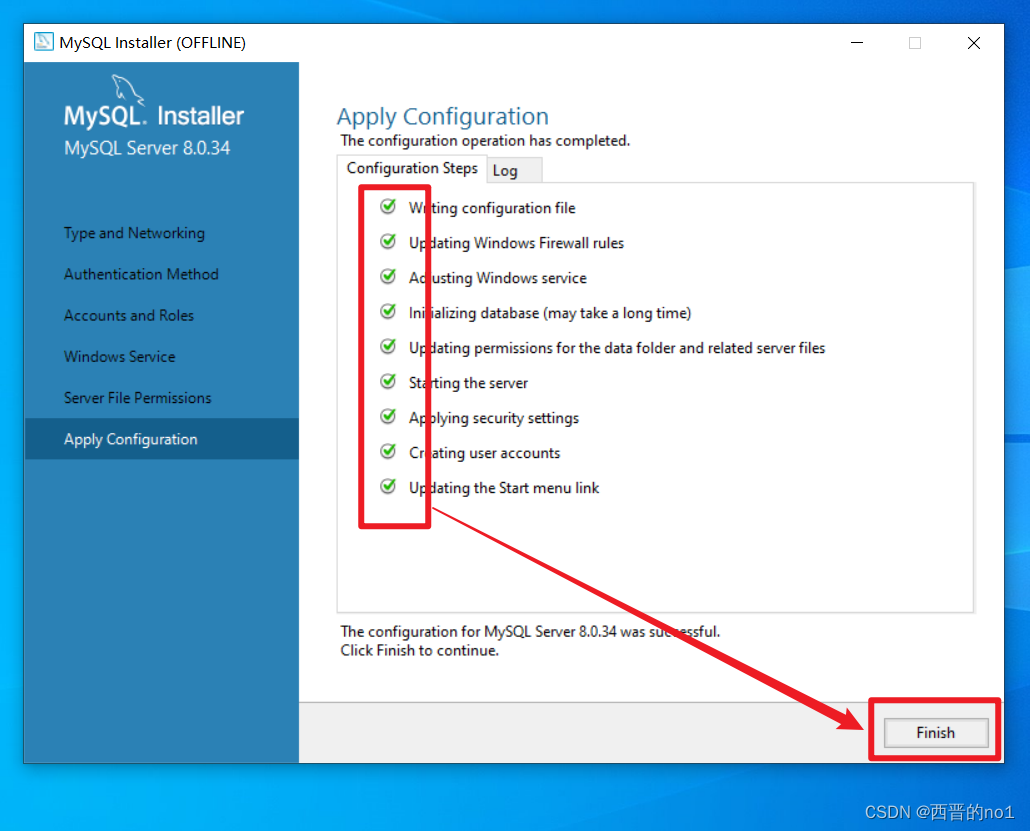Minimize the MySQL Installer window

click(x=857, y=43)
